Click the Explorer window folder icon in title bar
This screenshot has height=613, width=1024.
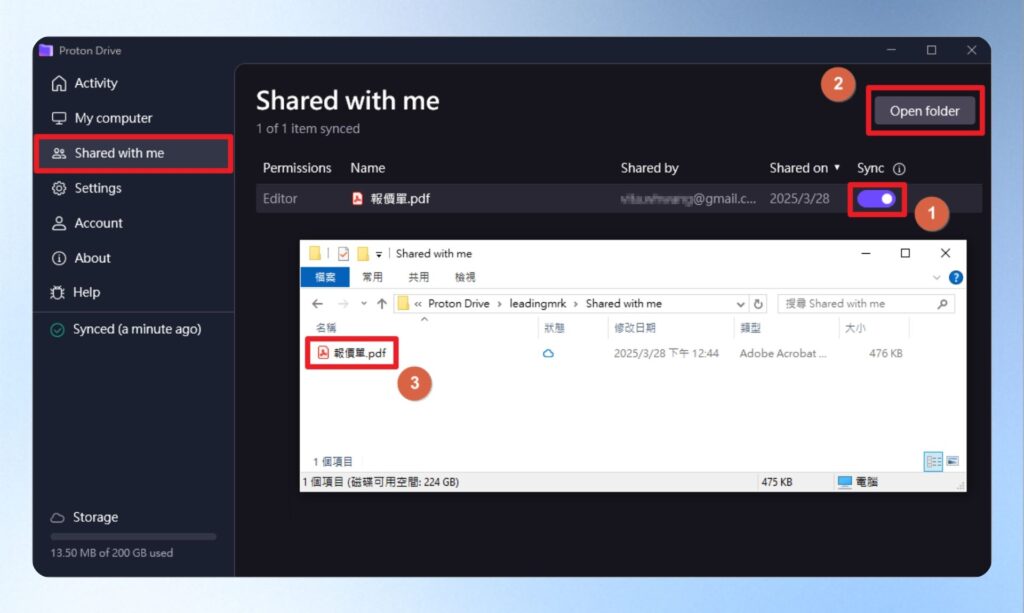(x=315, y=253)
